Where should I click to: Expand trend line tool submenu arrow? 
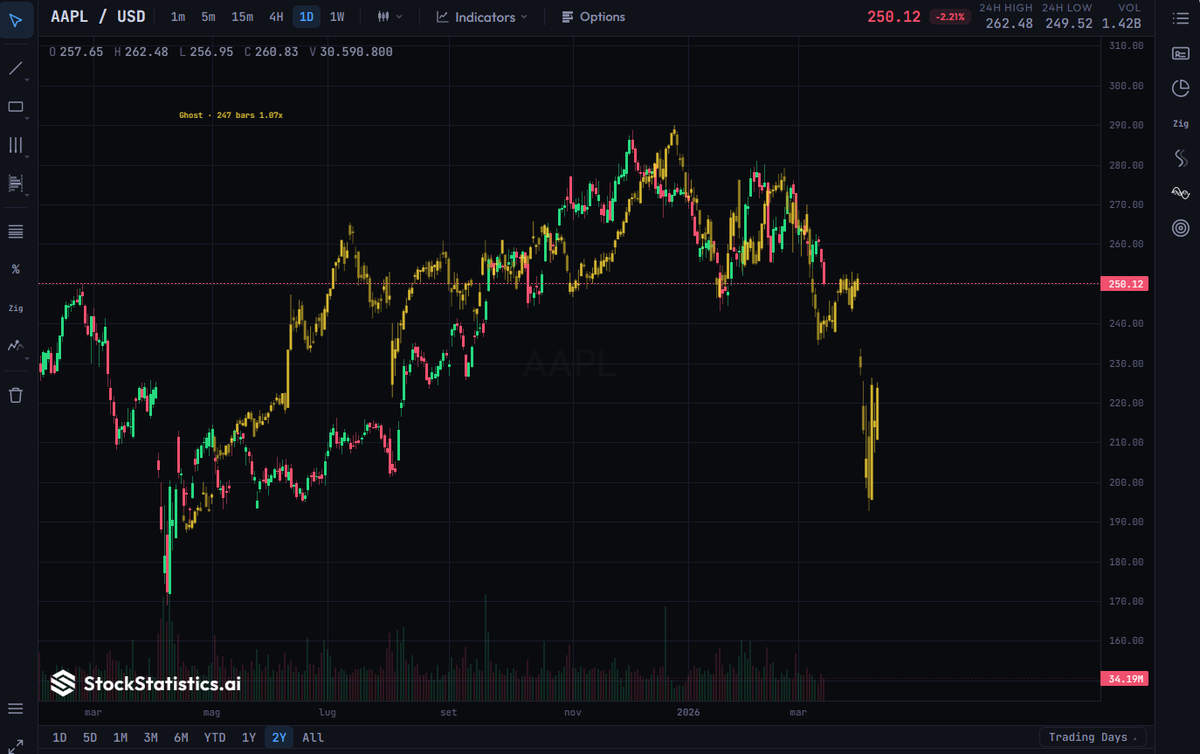[x=28, y=80]
